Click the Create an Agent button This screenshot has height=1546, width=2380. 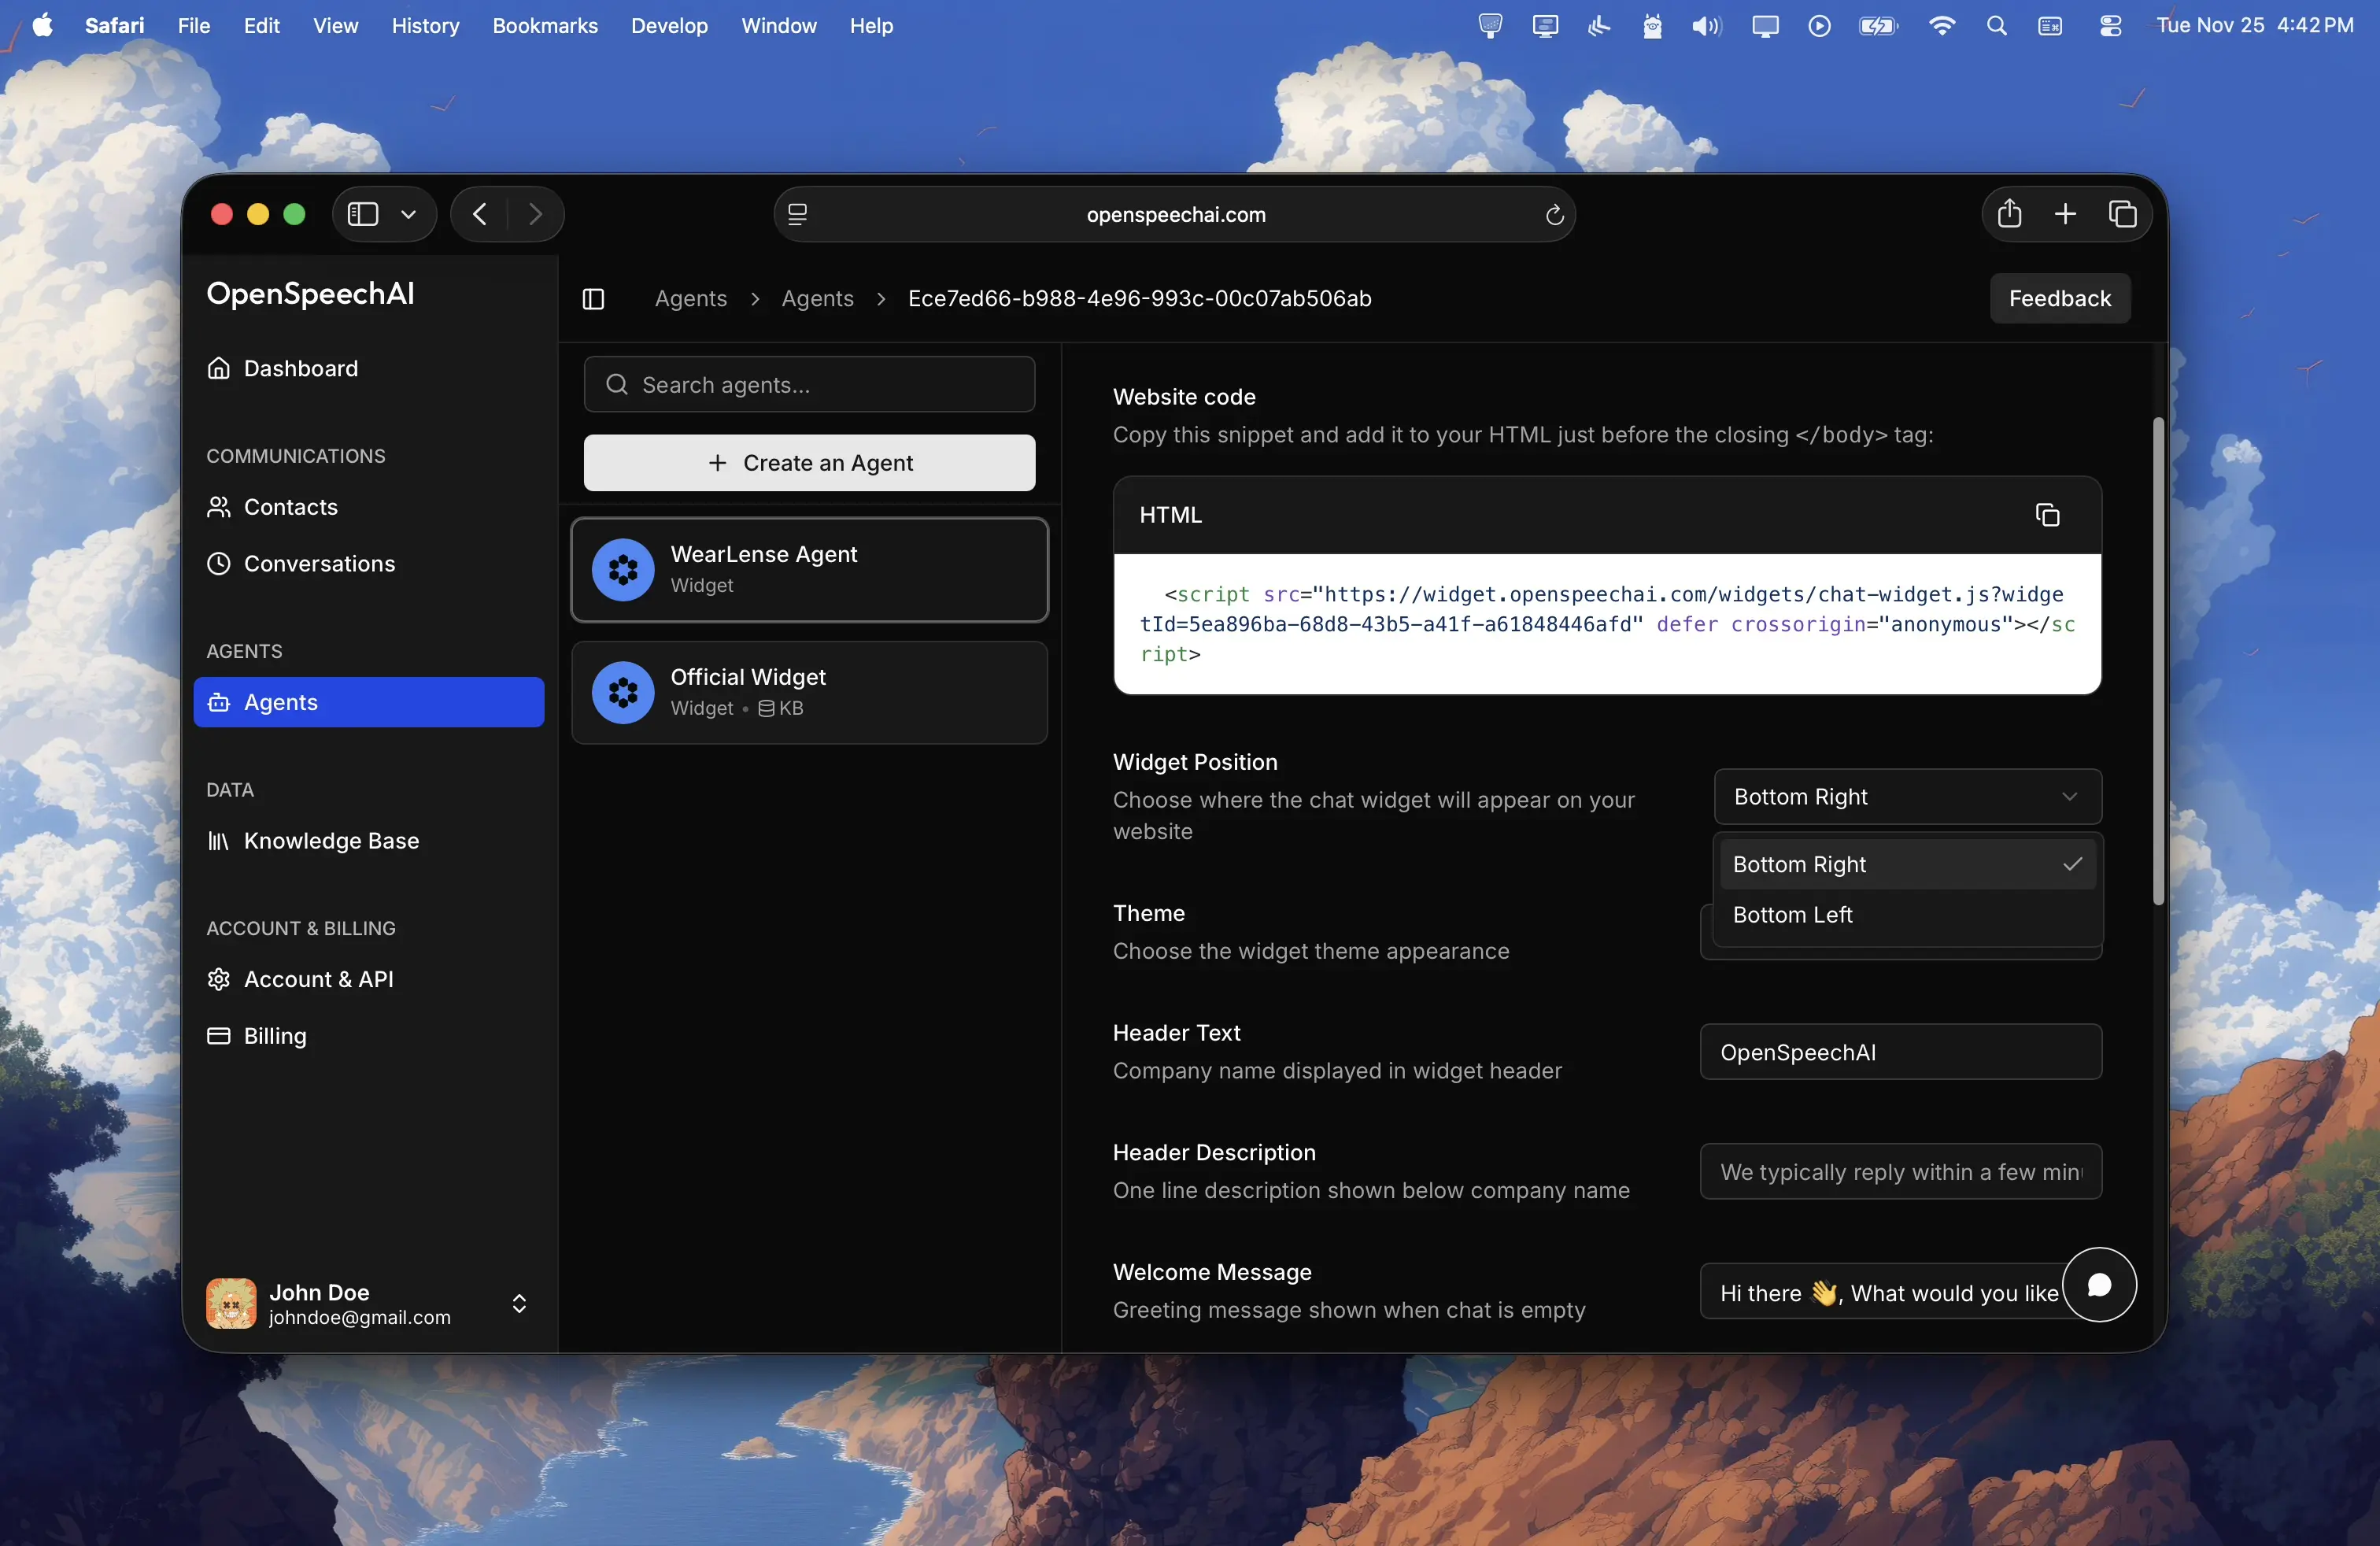point(809,463)
